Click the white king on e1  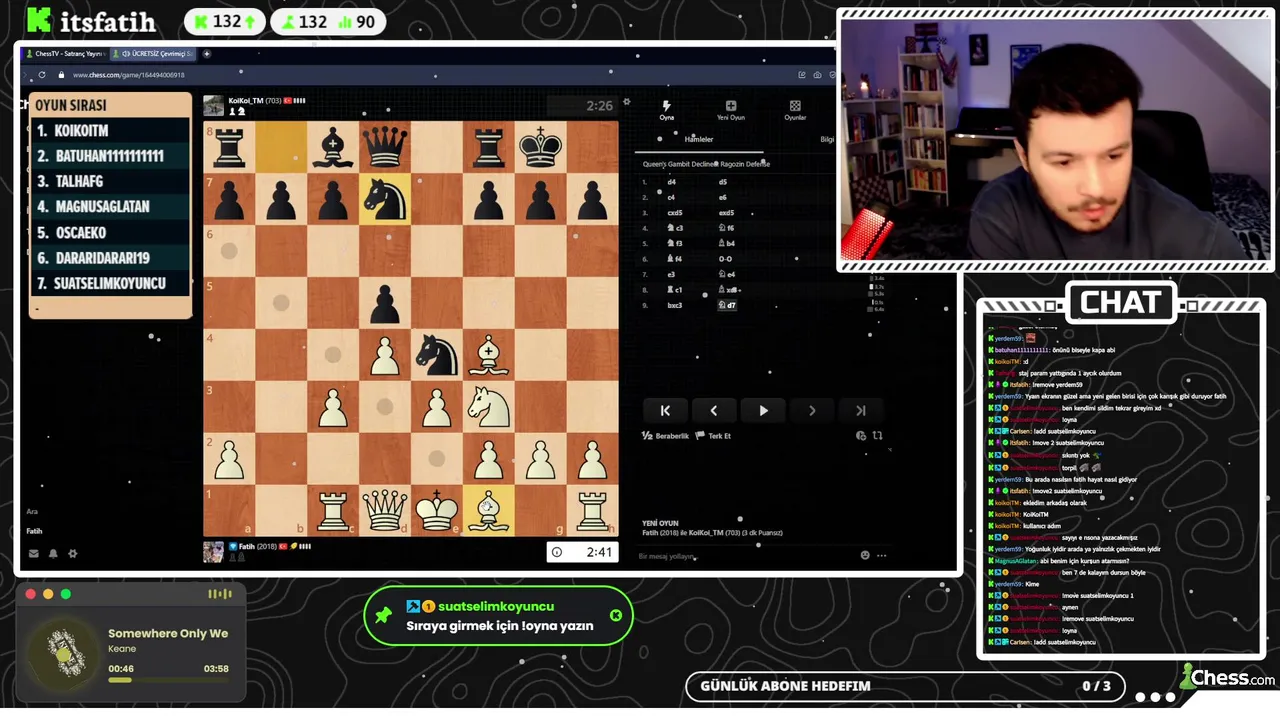click(x=436, y=510)
